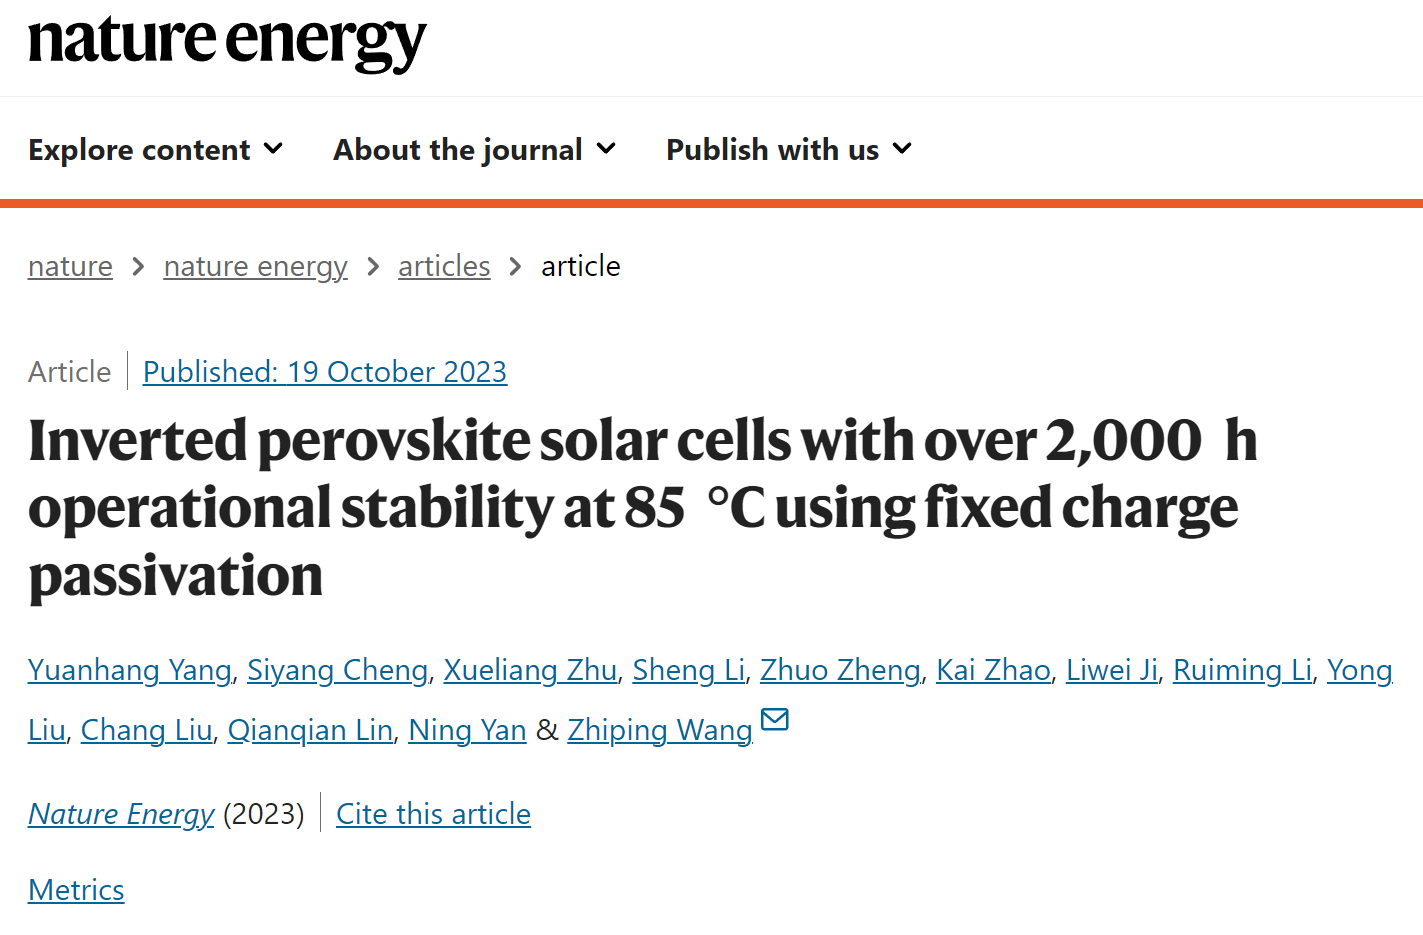The width and height of the screenshot is (1423, 935).
Task: Click the nature energy logo
Action: [x=227, y=42]
